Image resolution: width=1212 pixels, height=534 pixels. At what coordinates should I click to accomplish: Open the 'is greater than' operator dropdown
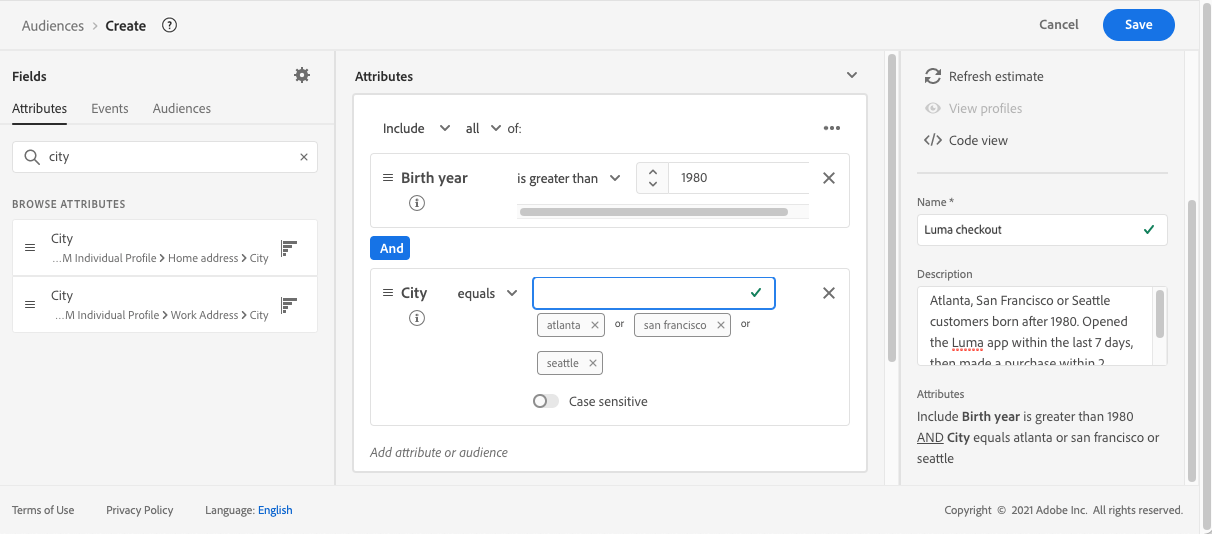coord(569,178)
